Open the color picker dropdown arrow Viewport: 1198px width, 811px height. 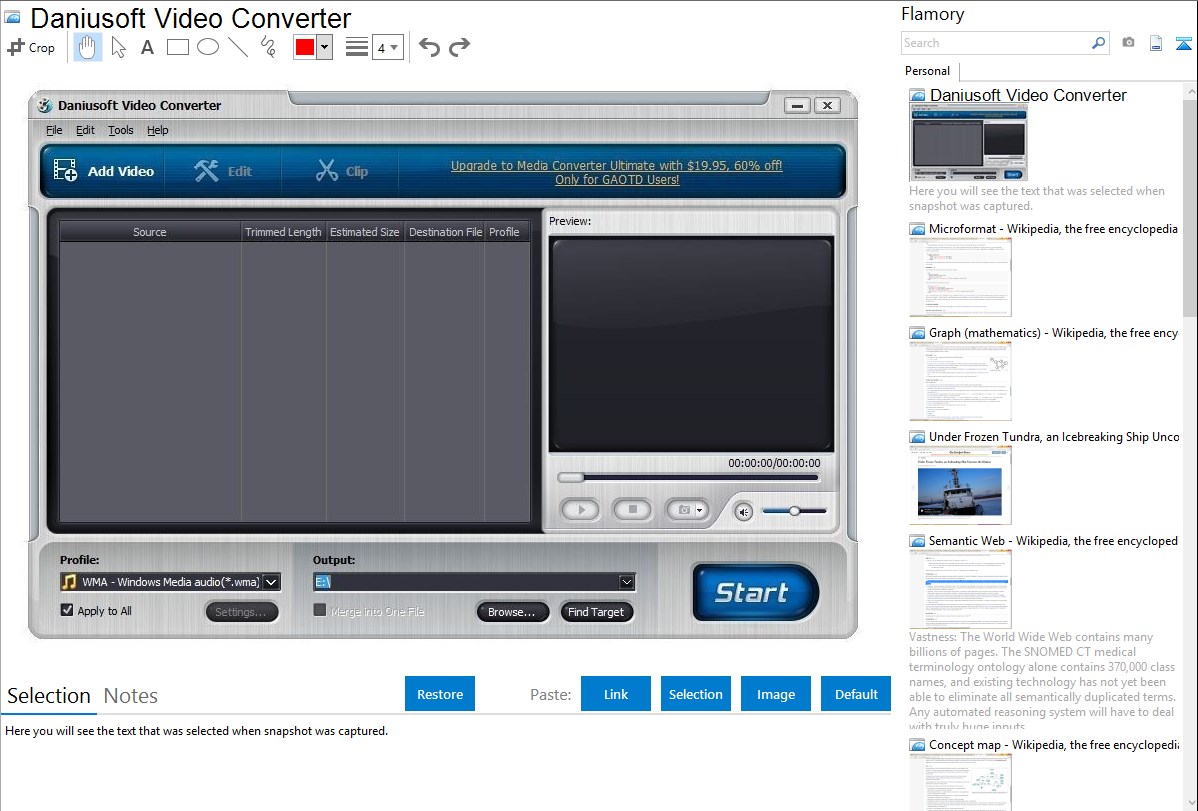point(324,47)
